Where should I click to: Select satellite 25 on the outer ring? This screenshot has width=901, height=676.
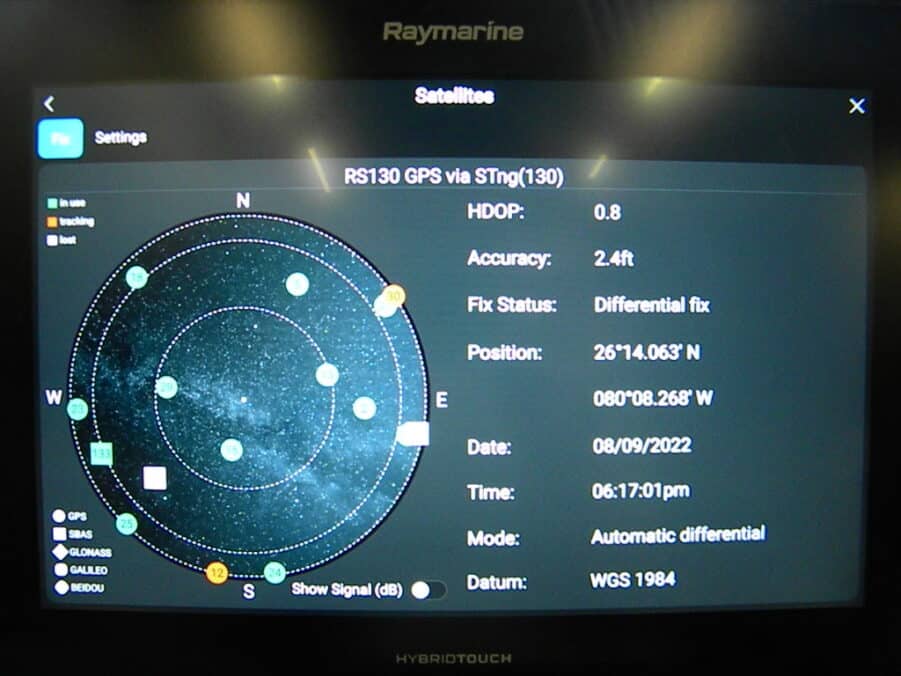point(126,523)
